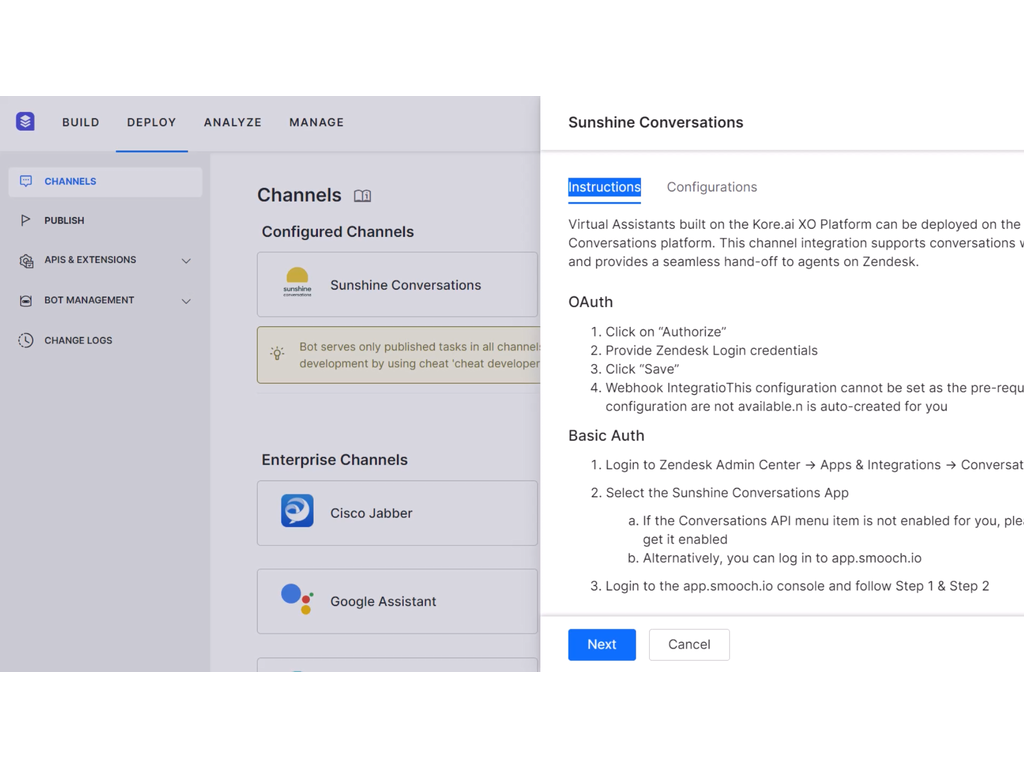Click the APIs & Extensions gear icon
This screenshot has width=1024, height=768.
(x=26, y=260)
